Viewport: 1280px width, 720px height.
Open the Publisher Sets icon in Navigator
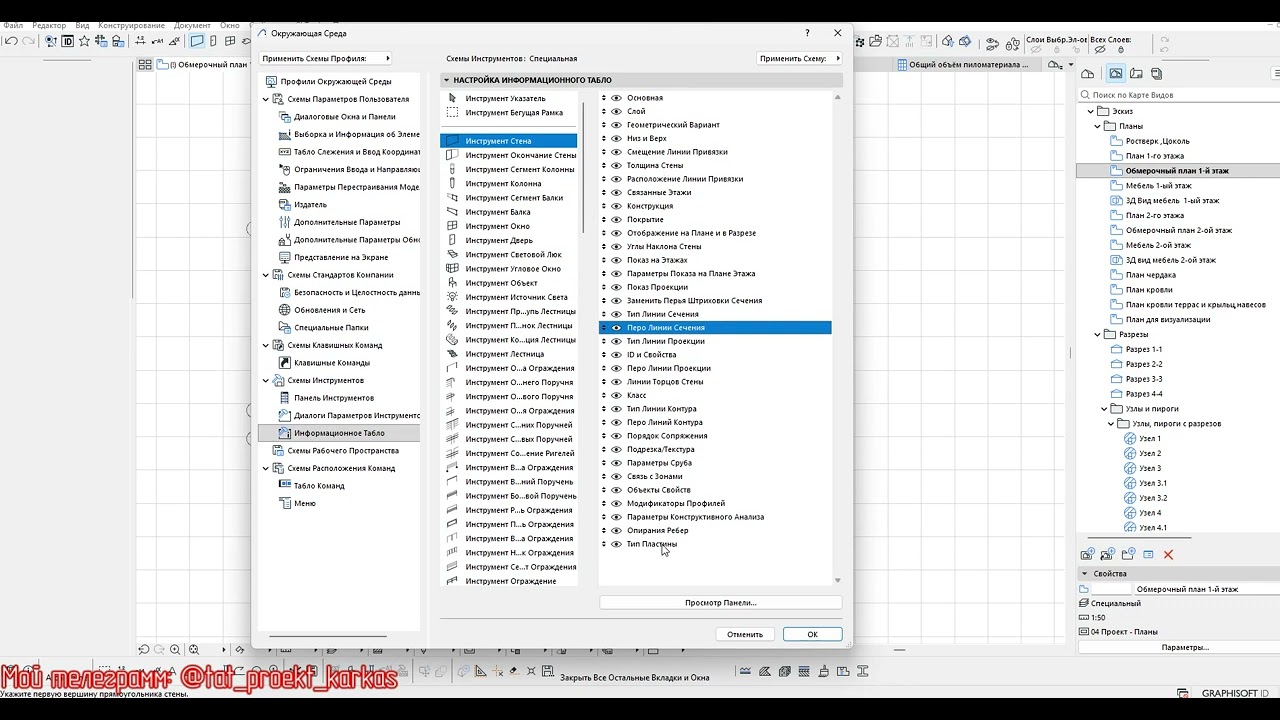(1157, 73)
